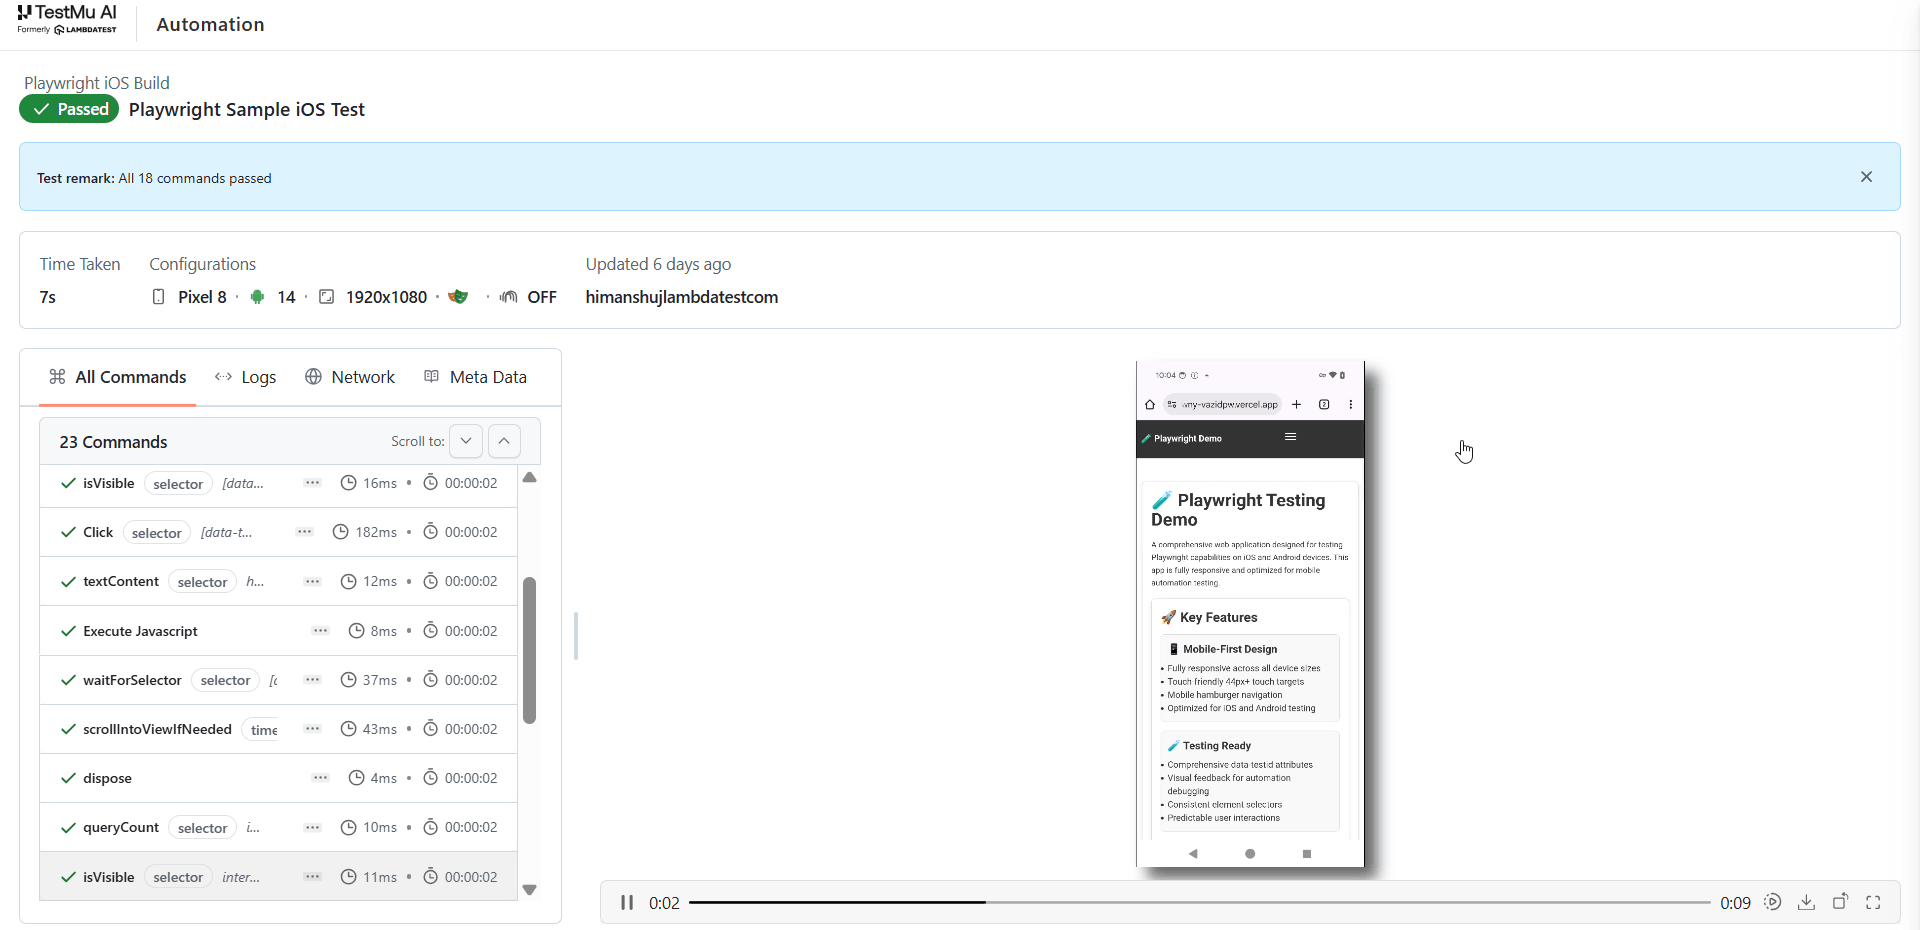Click the Playwright browser icon
Viewport: 1920px width, 930px height.
click(458, 297)
